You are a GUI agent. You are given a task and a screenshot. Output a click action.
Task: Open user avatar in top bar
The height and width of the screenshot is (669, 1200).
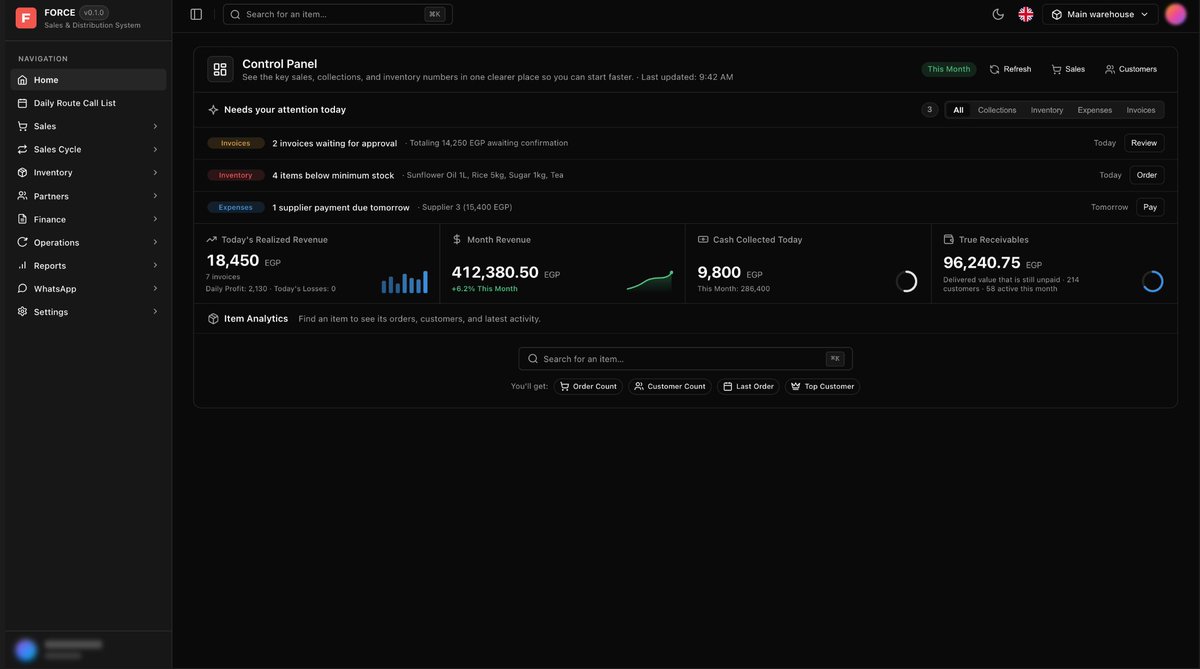pyautogui.click(x=1176, y=14)
